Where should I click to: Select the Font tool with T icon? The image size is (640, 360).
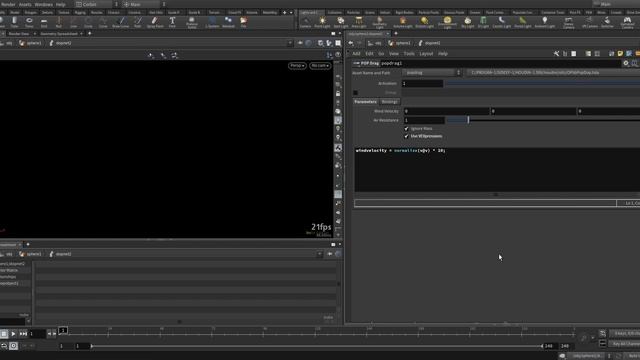click(172, 22)
